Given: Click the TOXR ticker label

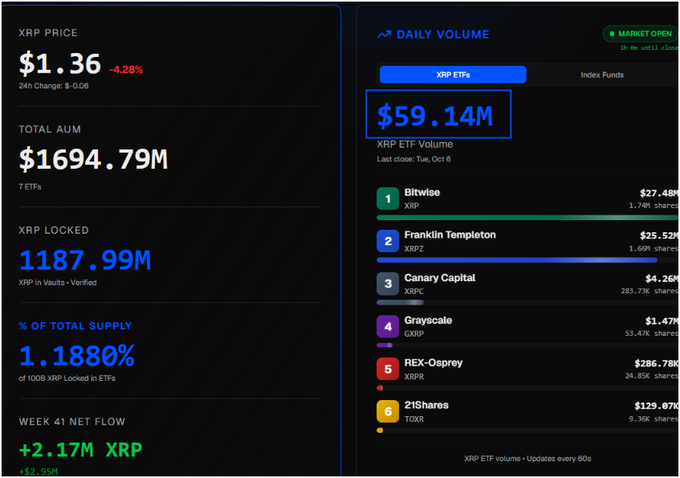Looking at the screenshot, I should click(x=414, y=419).
